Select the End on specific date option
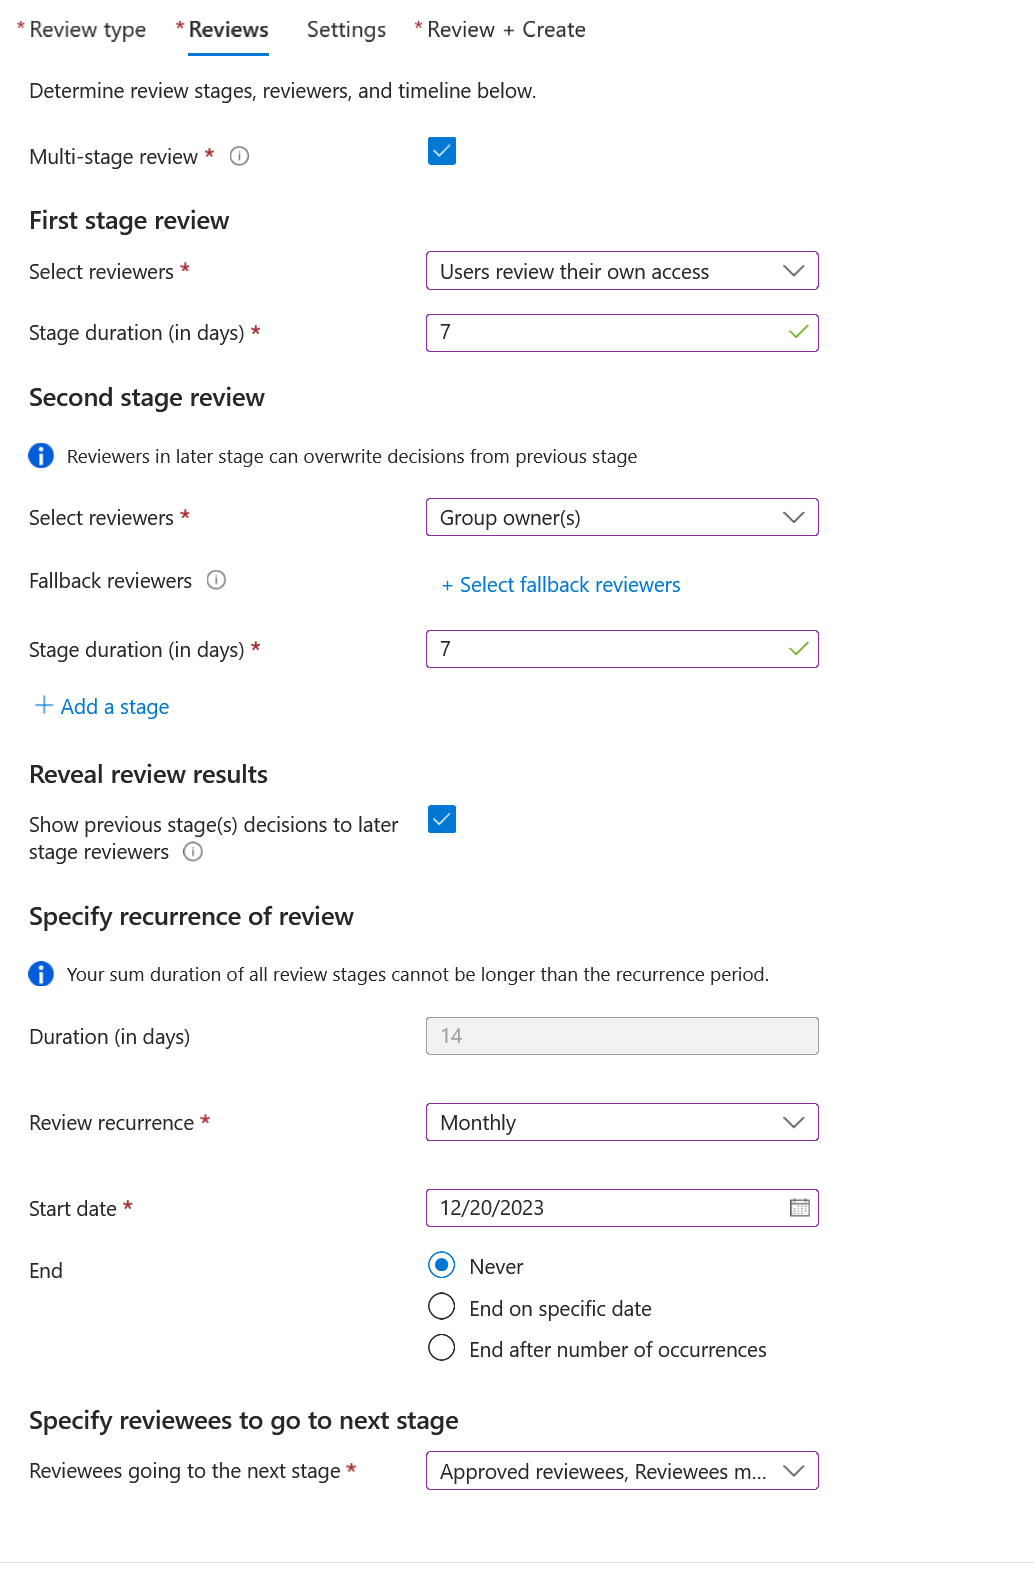This screenshot has height=1570, width=1034. 441,1307
